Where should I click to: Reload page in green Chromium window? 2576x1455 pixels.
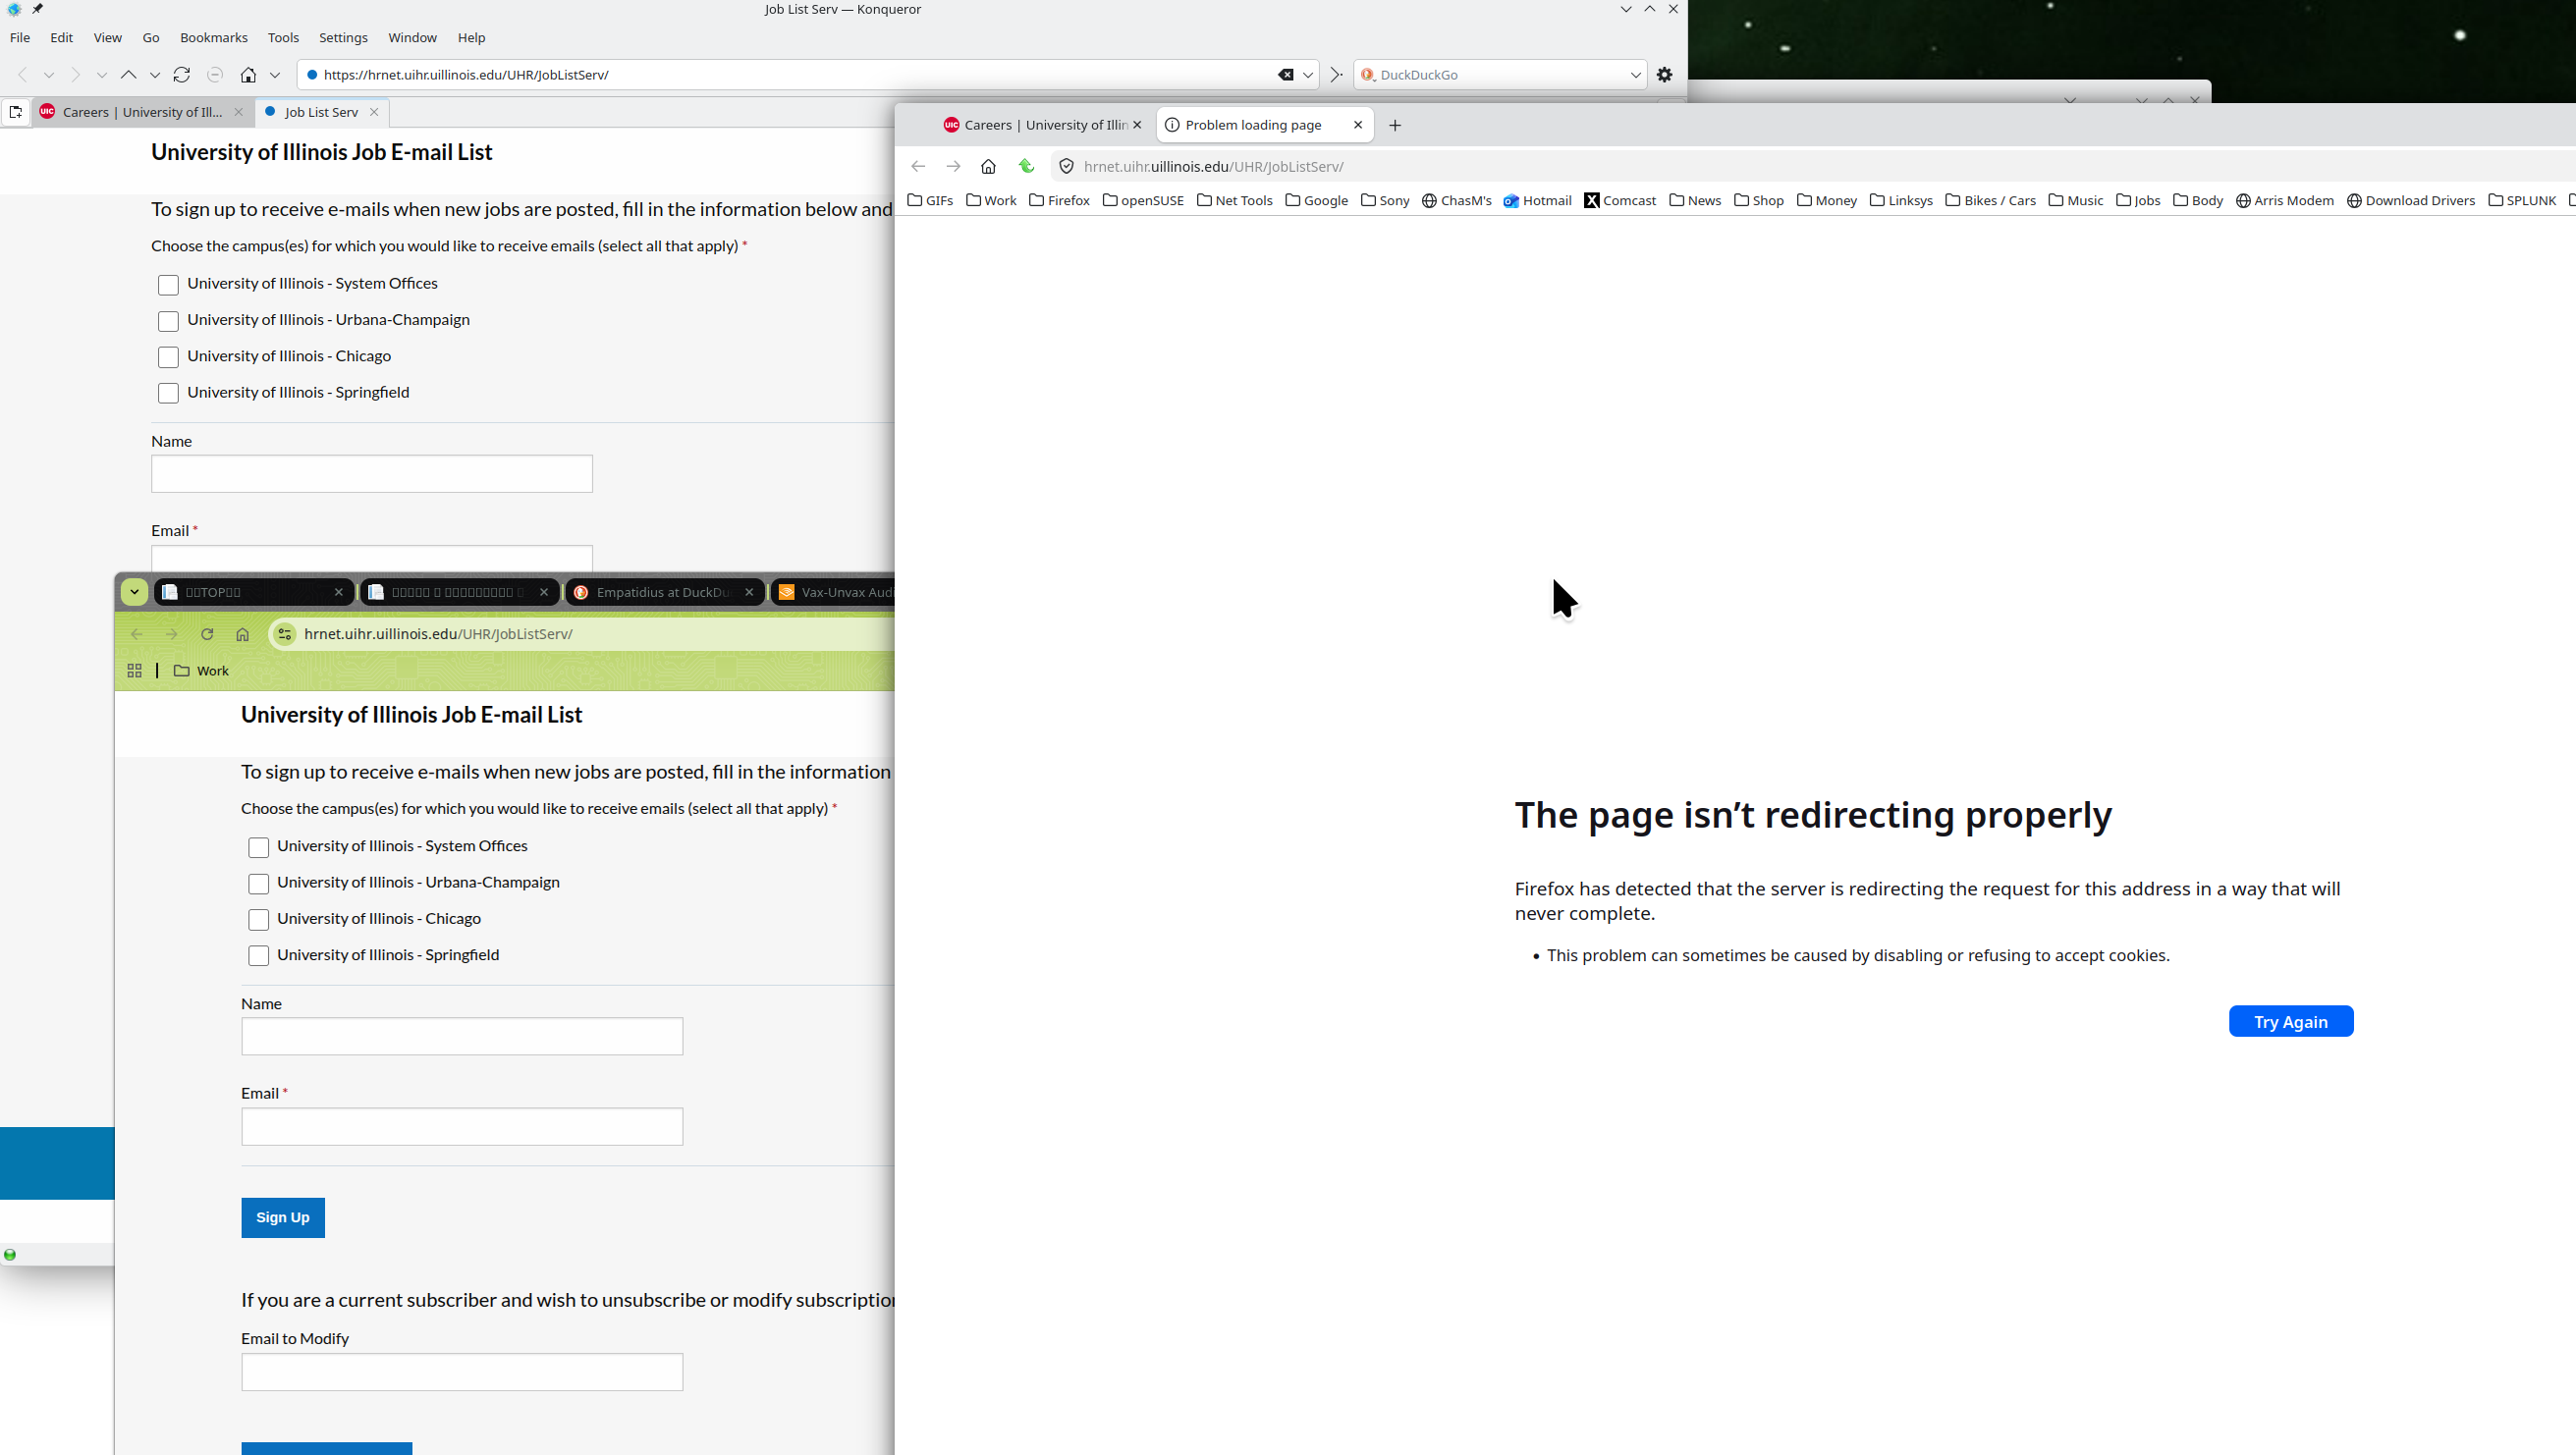coord(207,634)
